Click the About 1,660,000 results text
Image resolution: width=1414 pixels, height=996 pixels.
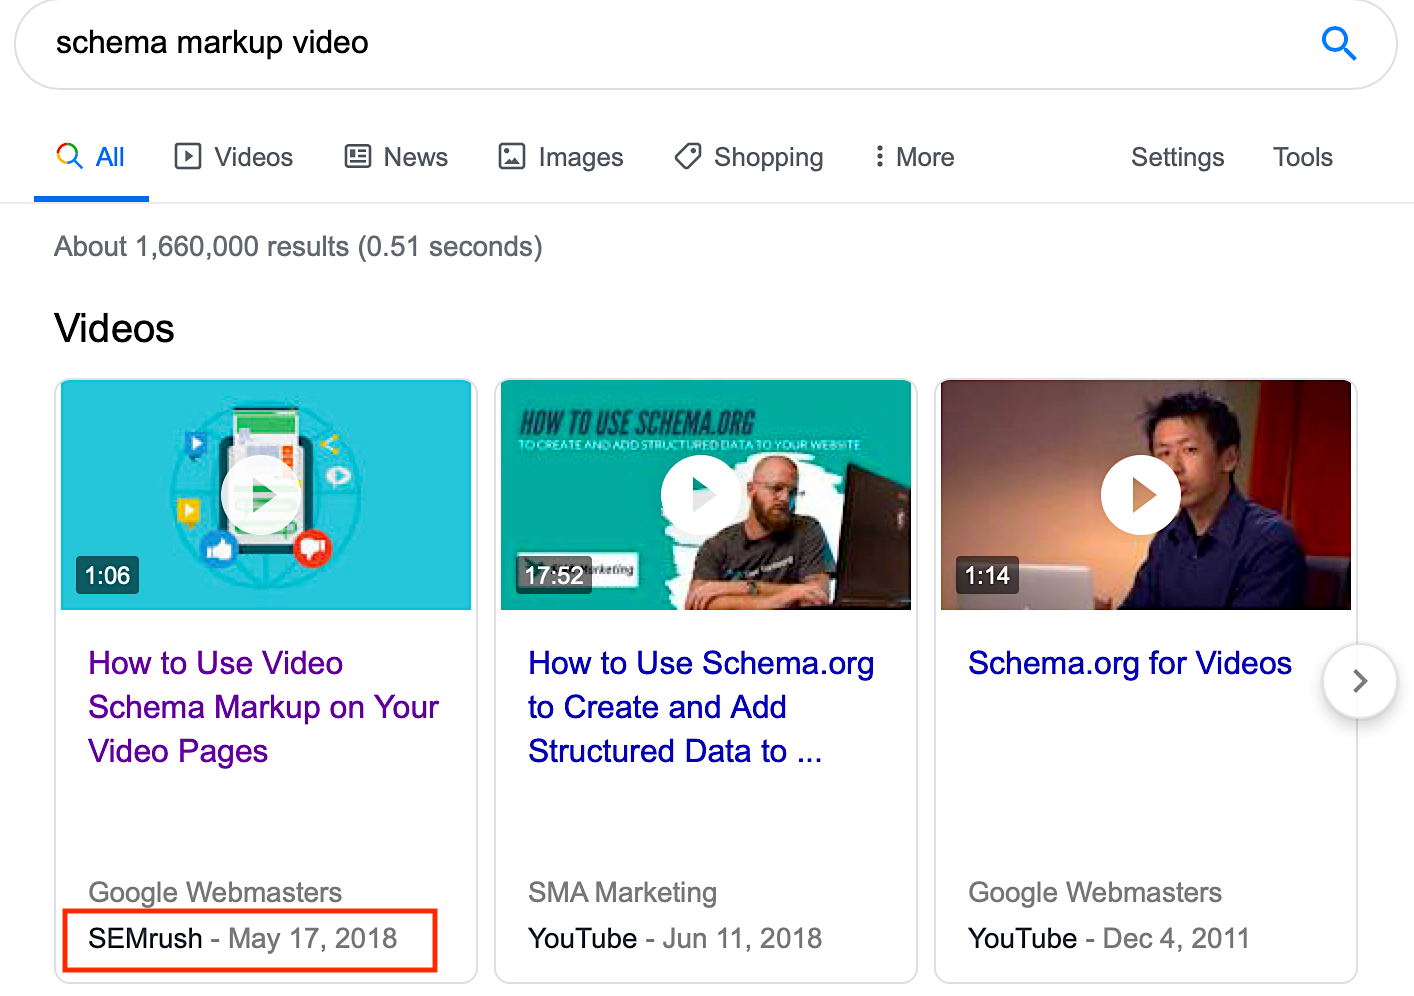click(x=298, y=246)
